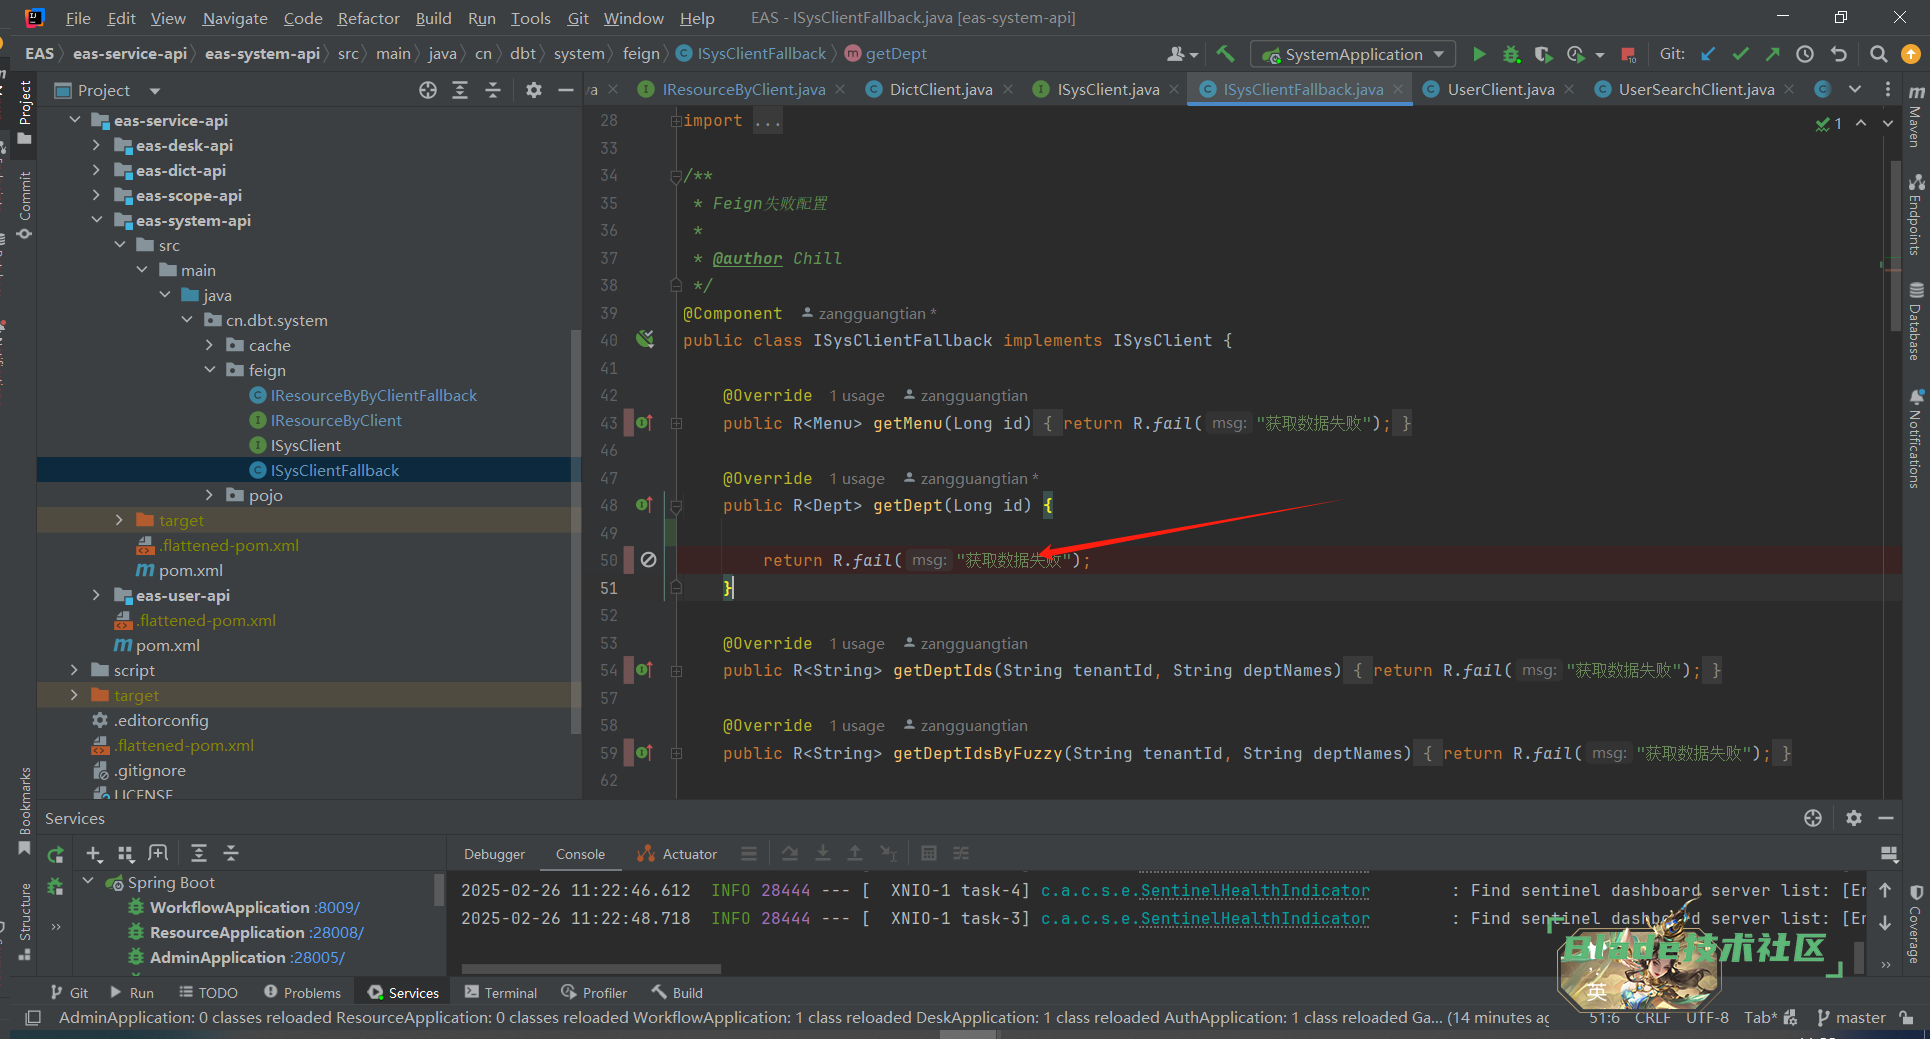Open the Problems tool window
Screen dimensions: 1930x1039
tap(302, 993)
